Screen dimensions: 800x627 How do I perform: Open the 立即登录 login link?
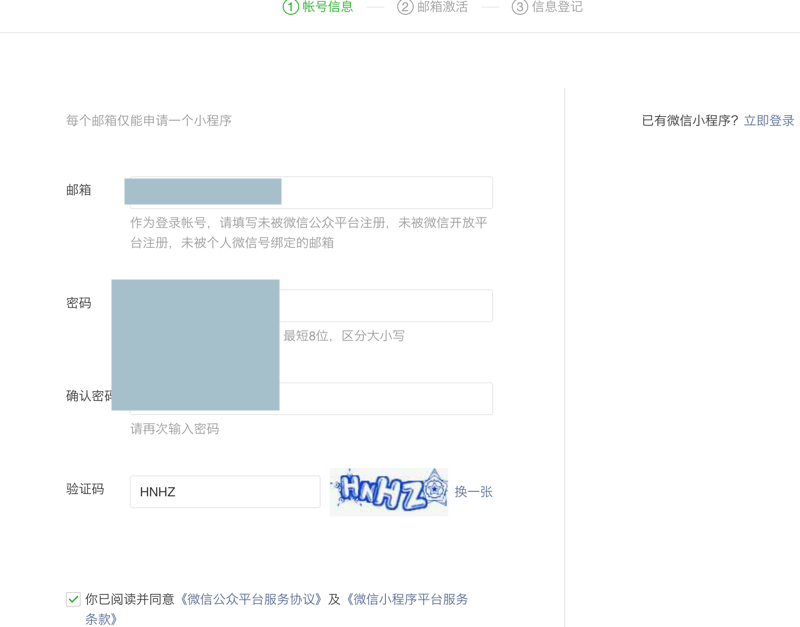(x=769, y=121)
